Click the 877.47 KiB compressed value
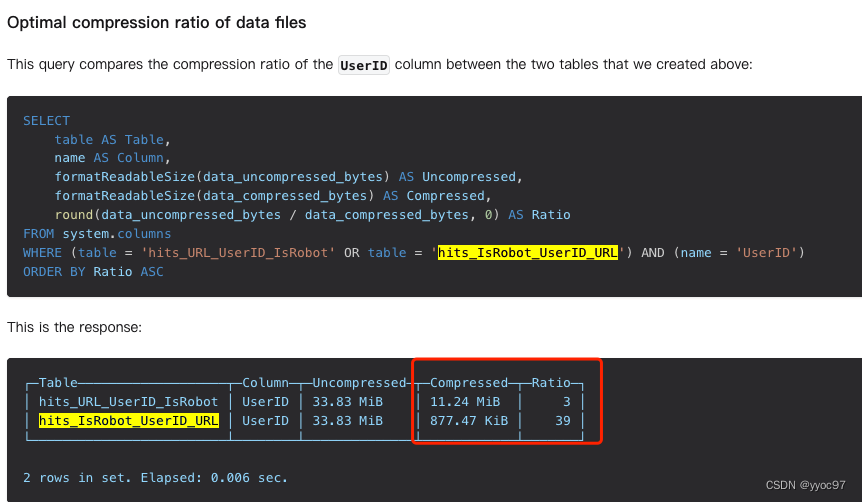This screenshot has height=502, width=862. pyautogui.click(x=469, y=421)
